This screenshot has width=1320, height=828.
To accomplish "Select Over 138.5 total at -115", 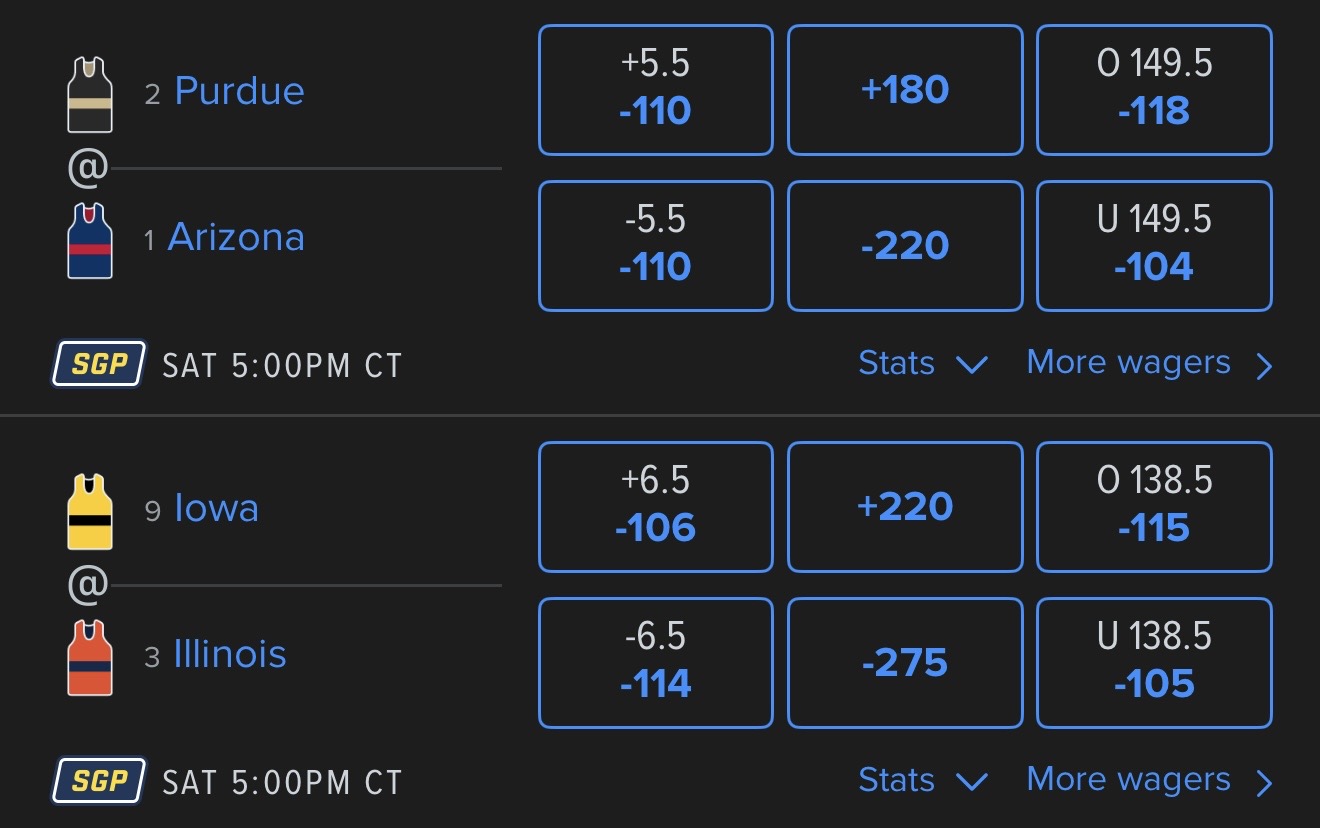I will [1154, 507].
